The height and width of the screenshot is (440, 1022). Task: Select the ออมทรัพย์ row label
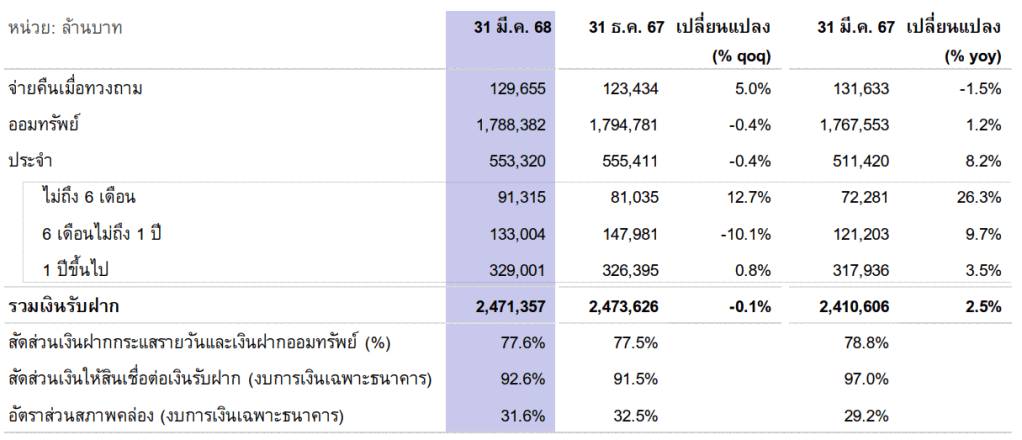[x=44, y=125]
